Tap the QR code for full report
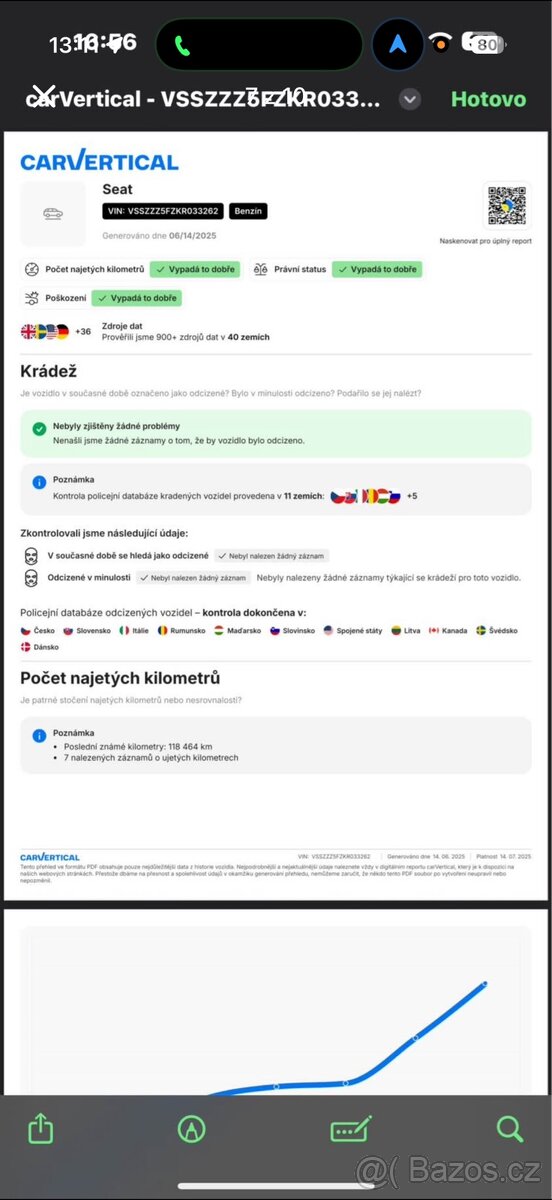Image resolution: width=552 pixels, height=1200 pixels. pos(507,206)
